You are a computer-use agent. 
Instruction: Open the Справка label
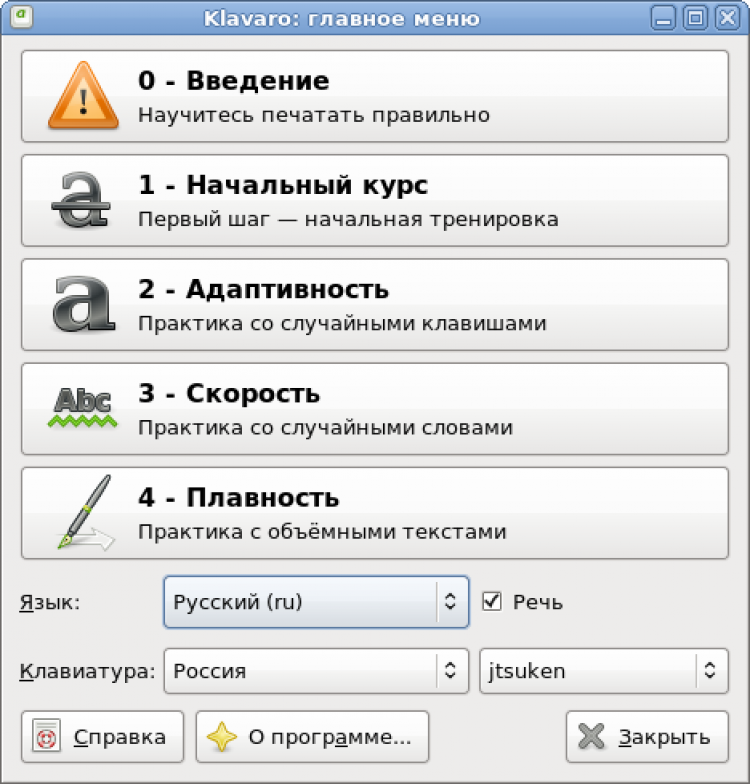120,737
